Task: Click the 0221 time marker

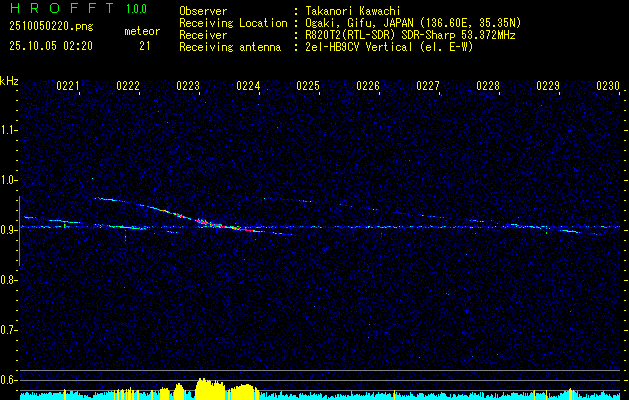Action: pos(68,87)
